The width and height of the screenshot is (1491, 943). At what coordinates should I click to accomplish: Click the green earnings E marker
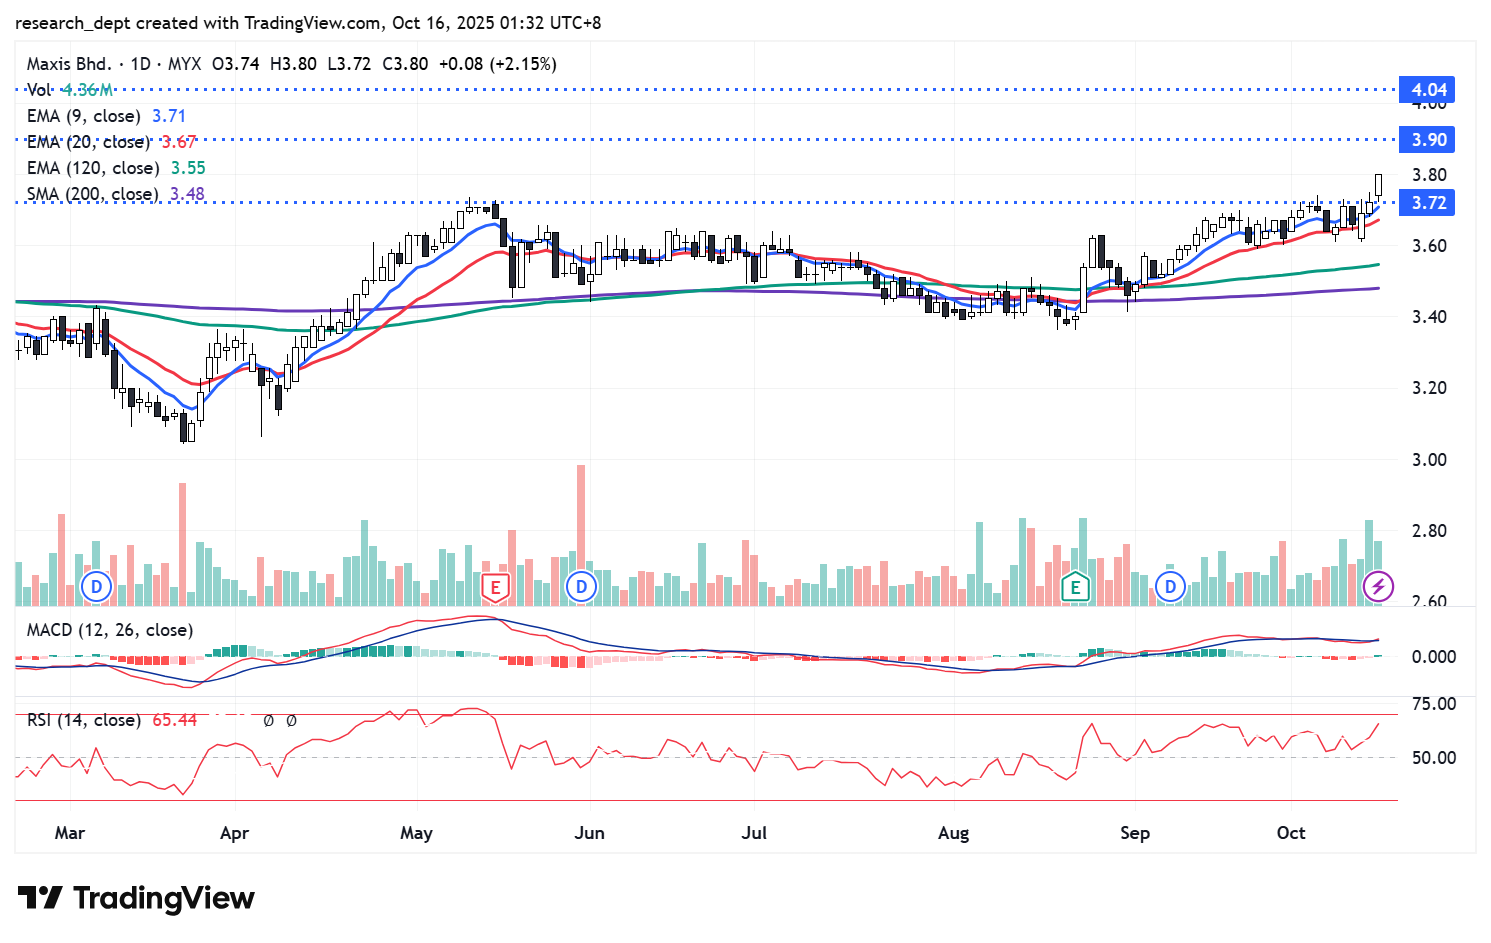click(x=1075, y=587)
